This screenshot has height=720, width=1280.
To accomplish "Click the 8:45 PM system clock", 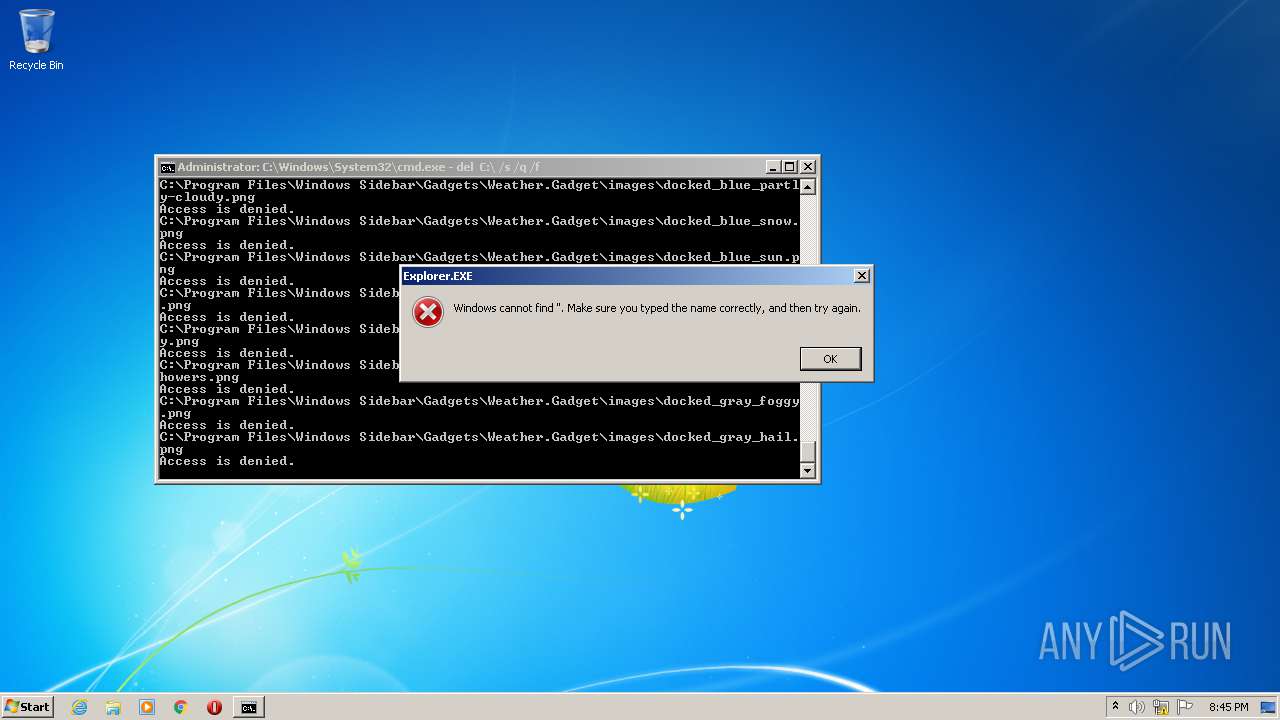I will (x=1228, y=707).
